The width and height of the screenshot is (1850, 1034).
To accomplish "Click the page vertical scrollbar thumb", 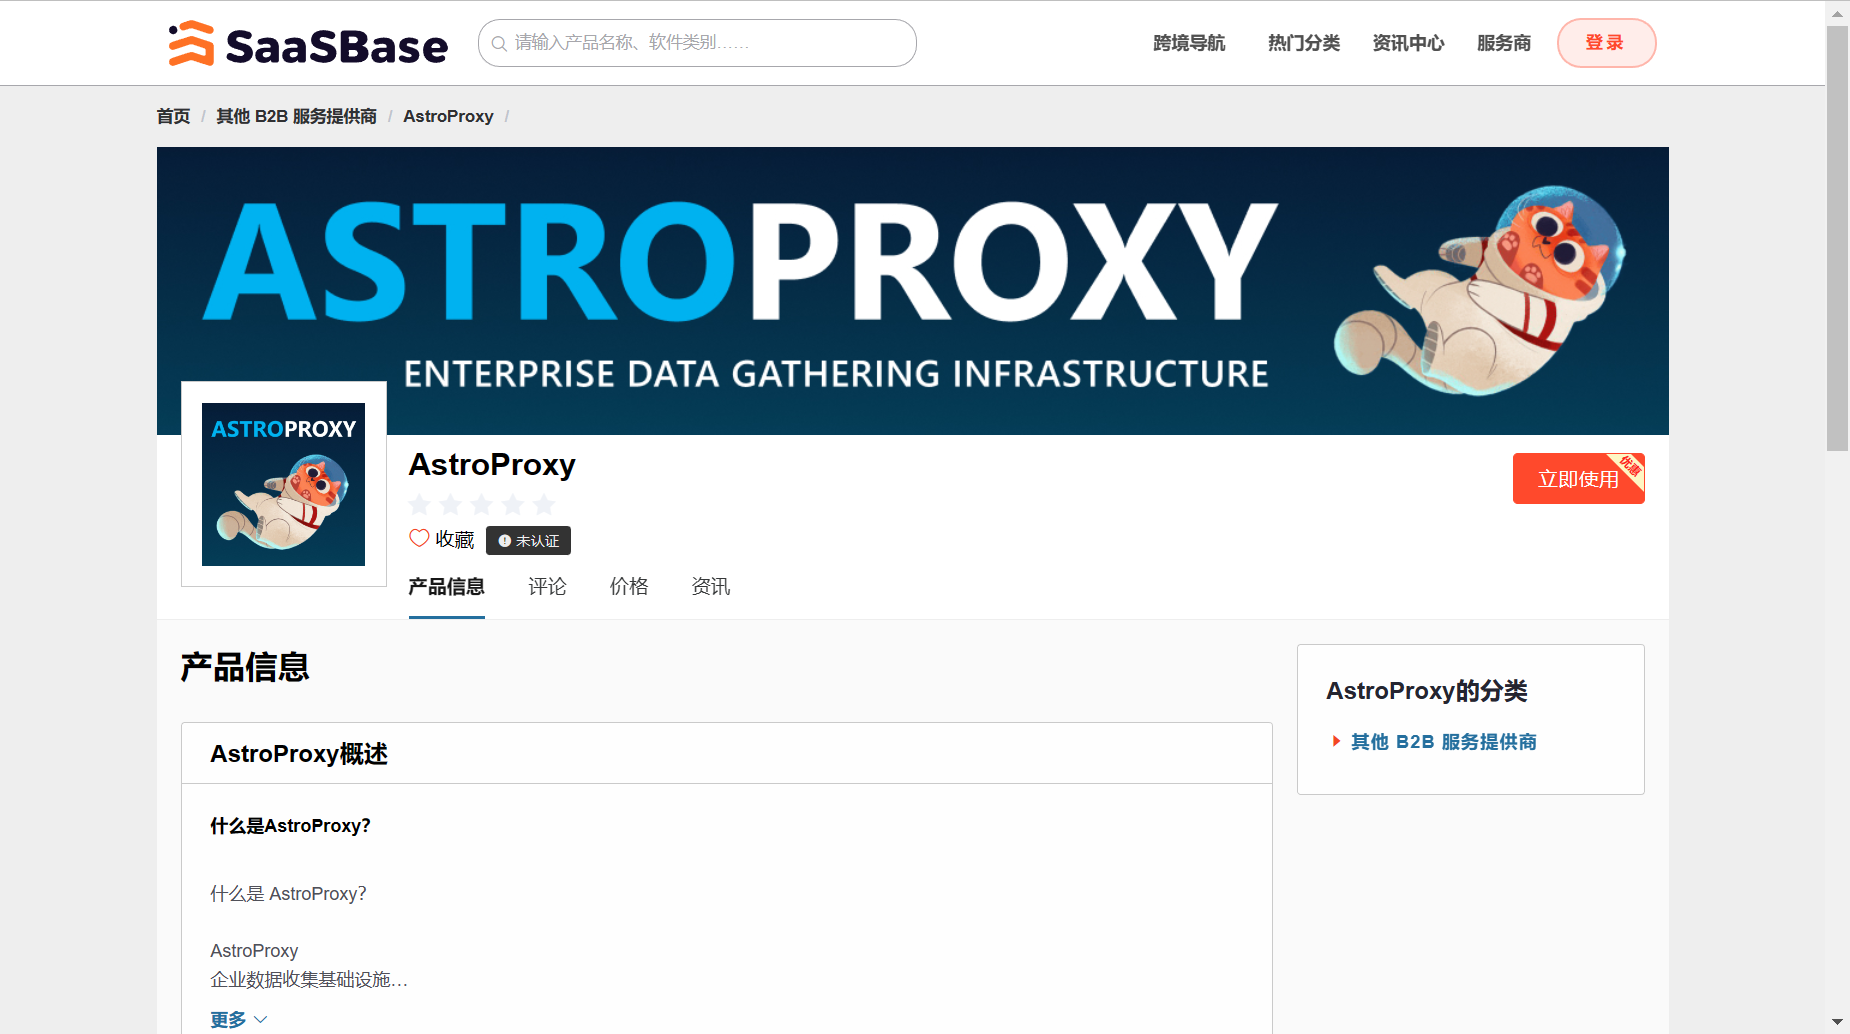I will click(1837, 238).
